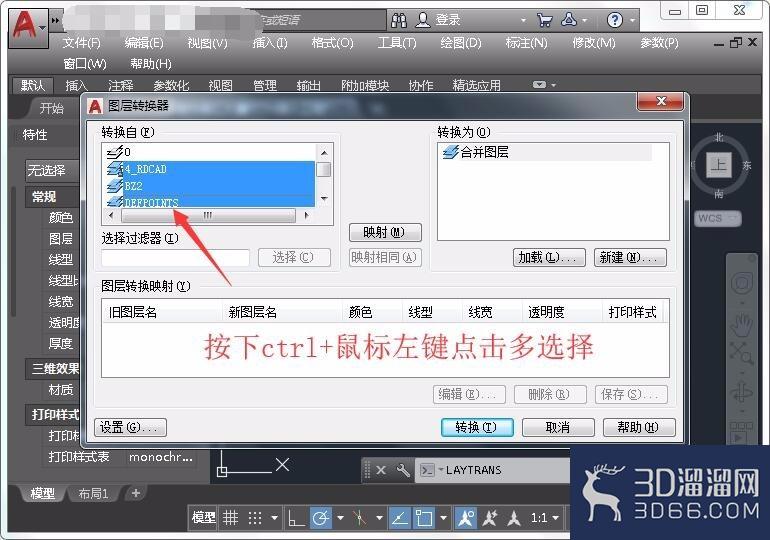This screenshot has width=770, height=540.
Task: Click the 映射(M) button
Action: (385, 232)
